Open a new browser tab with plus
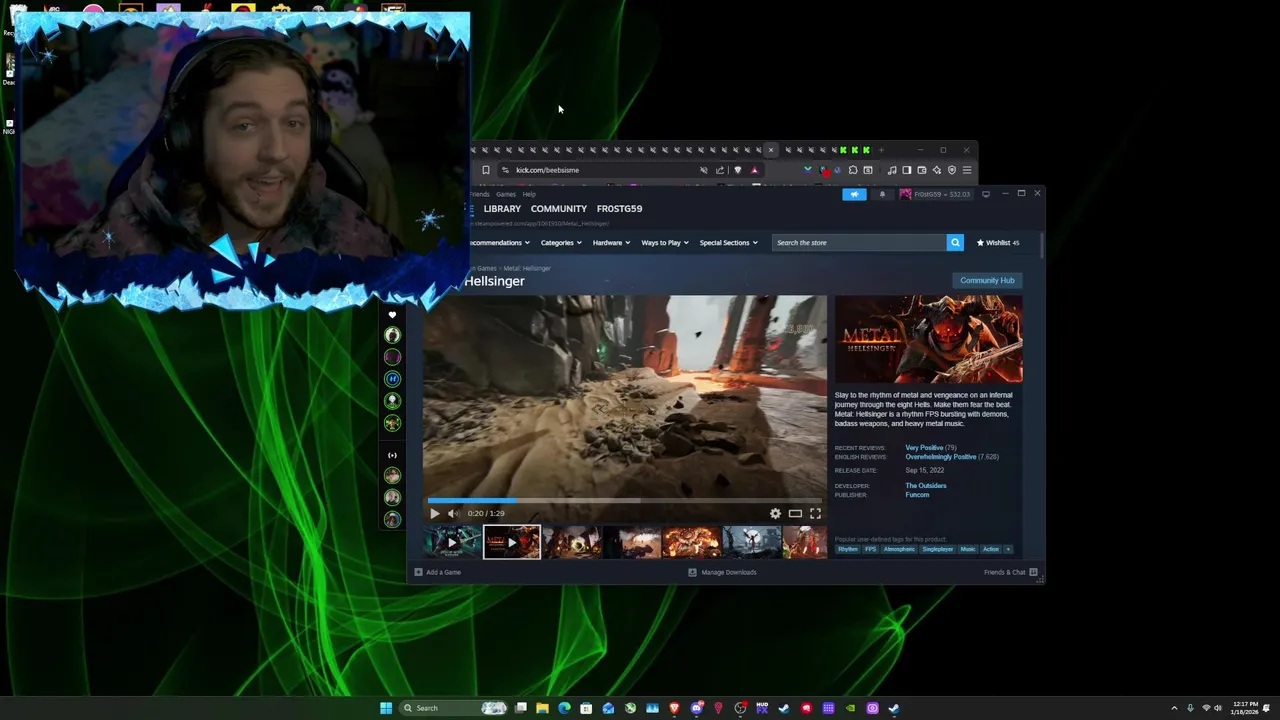The height and width of the screenshot is (720, 1280). 881,150
